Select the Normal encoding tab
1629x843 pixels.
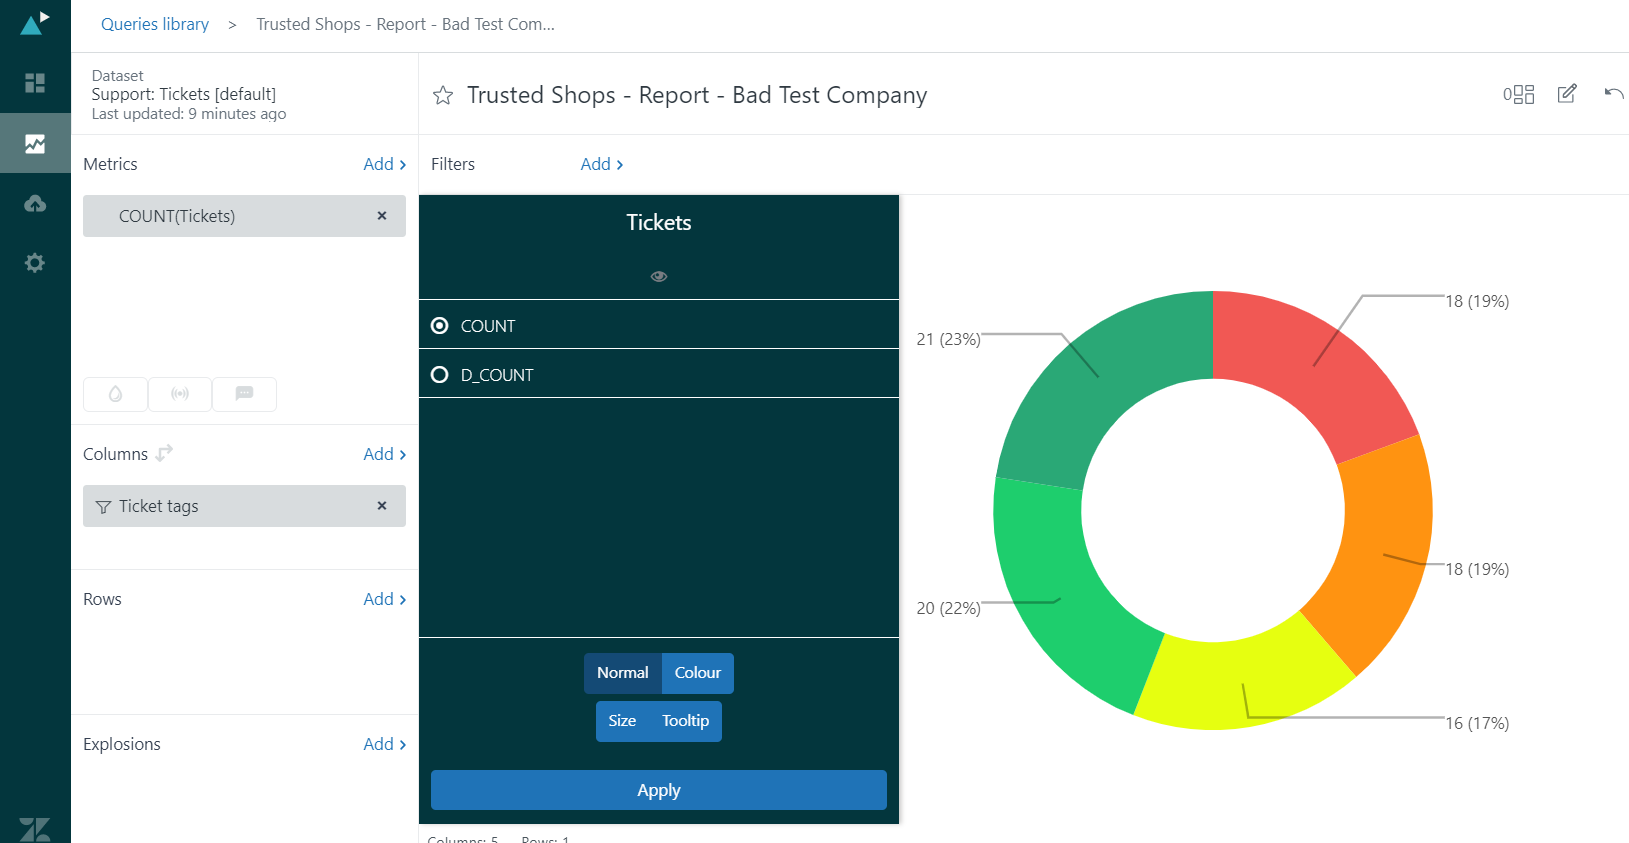pos(623,673)
